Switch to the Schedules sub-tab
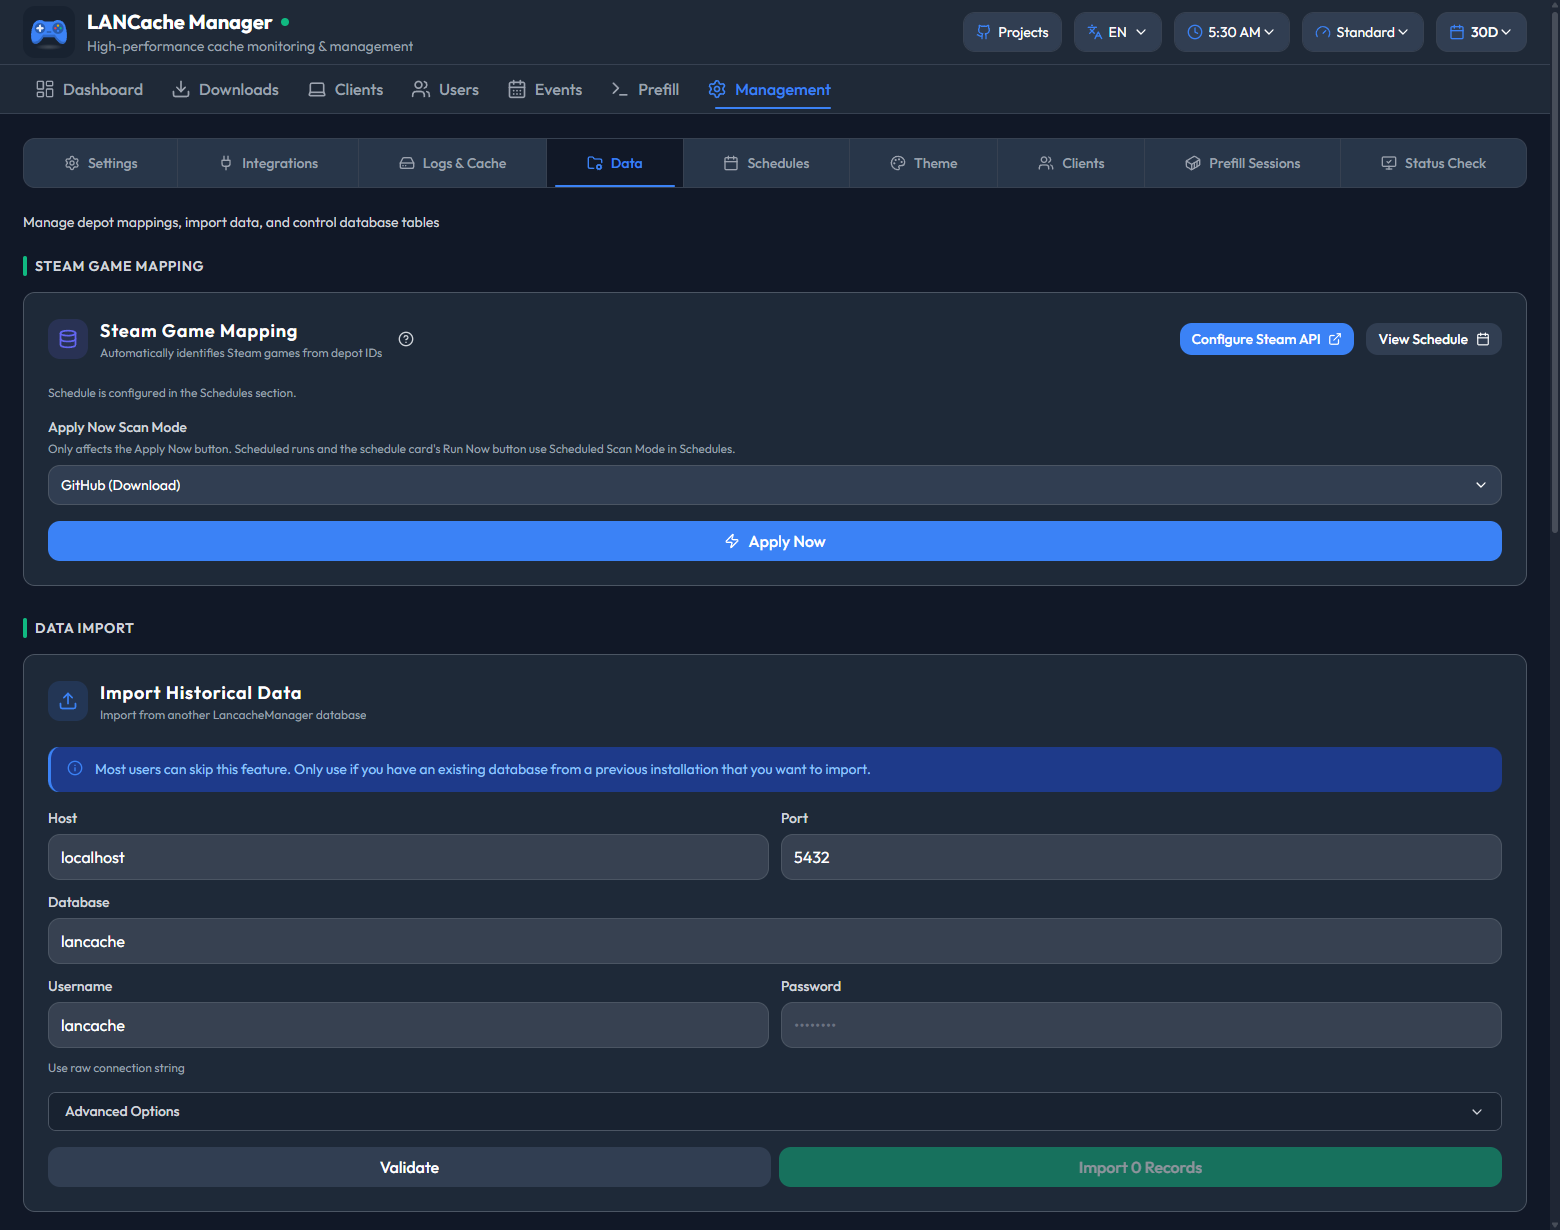The image size is (1560, 1230). coord(766,163)
